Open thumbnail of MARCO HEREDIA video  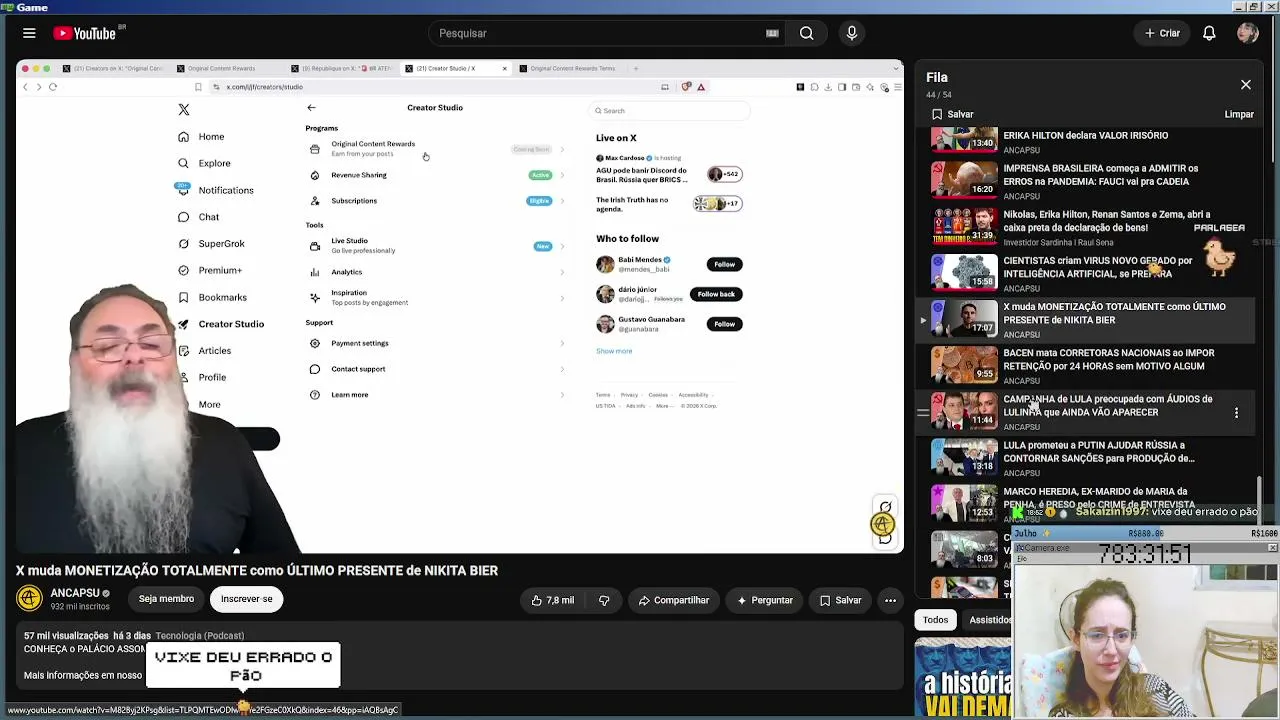[x=964, y=503]
